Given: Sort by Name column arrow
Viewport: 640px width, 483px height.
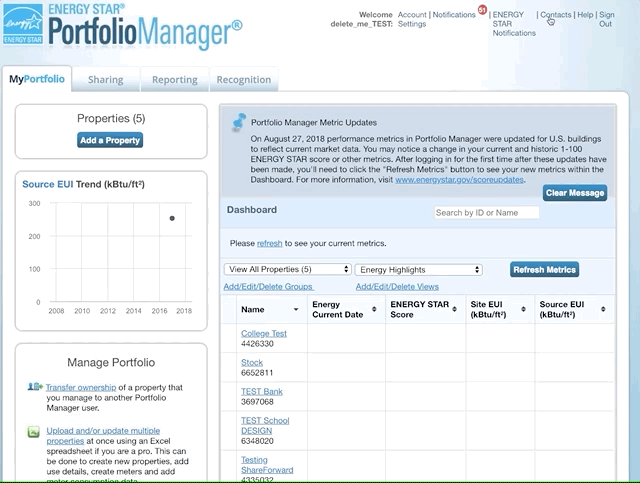Looking at the screenshot, I should [x=296, y=309].
